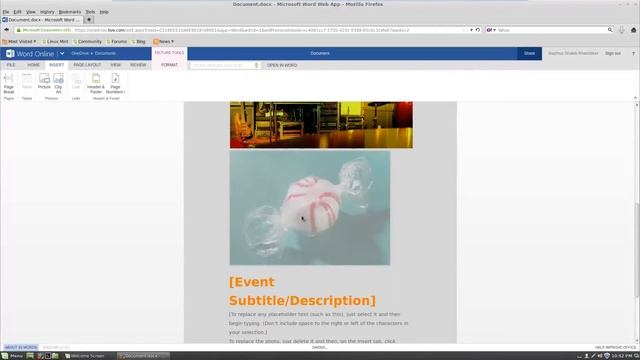
Task: Open the search engine selector dropdown
Action: coord(491,30)
